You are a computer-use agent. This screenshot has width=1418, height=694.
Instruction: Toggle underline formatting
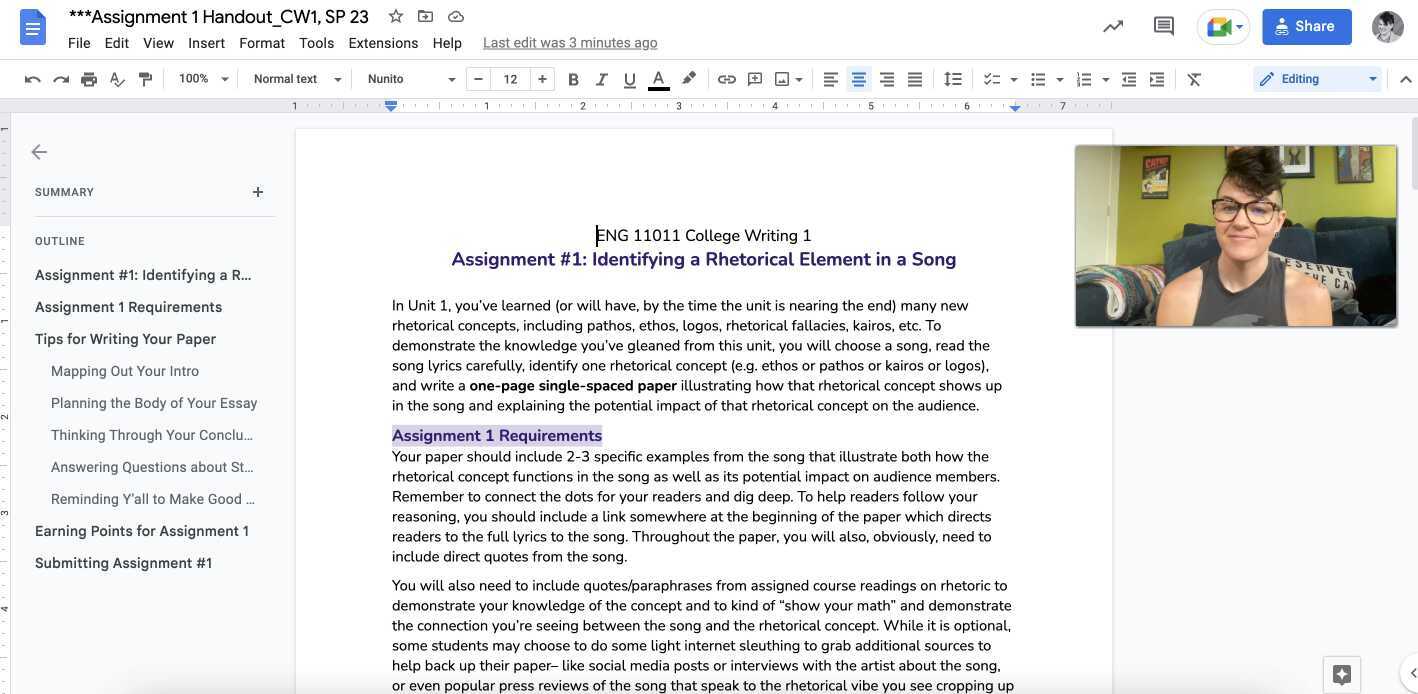629,79
